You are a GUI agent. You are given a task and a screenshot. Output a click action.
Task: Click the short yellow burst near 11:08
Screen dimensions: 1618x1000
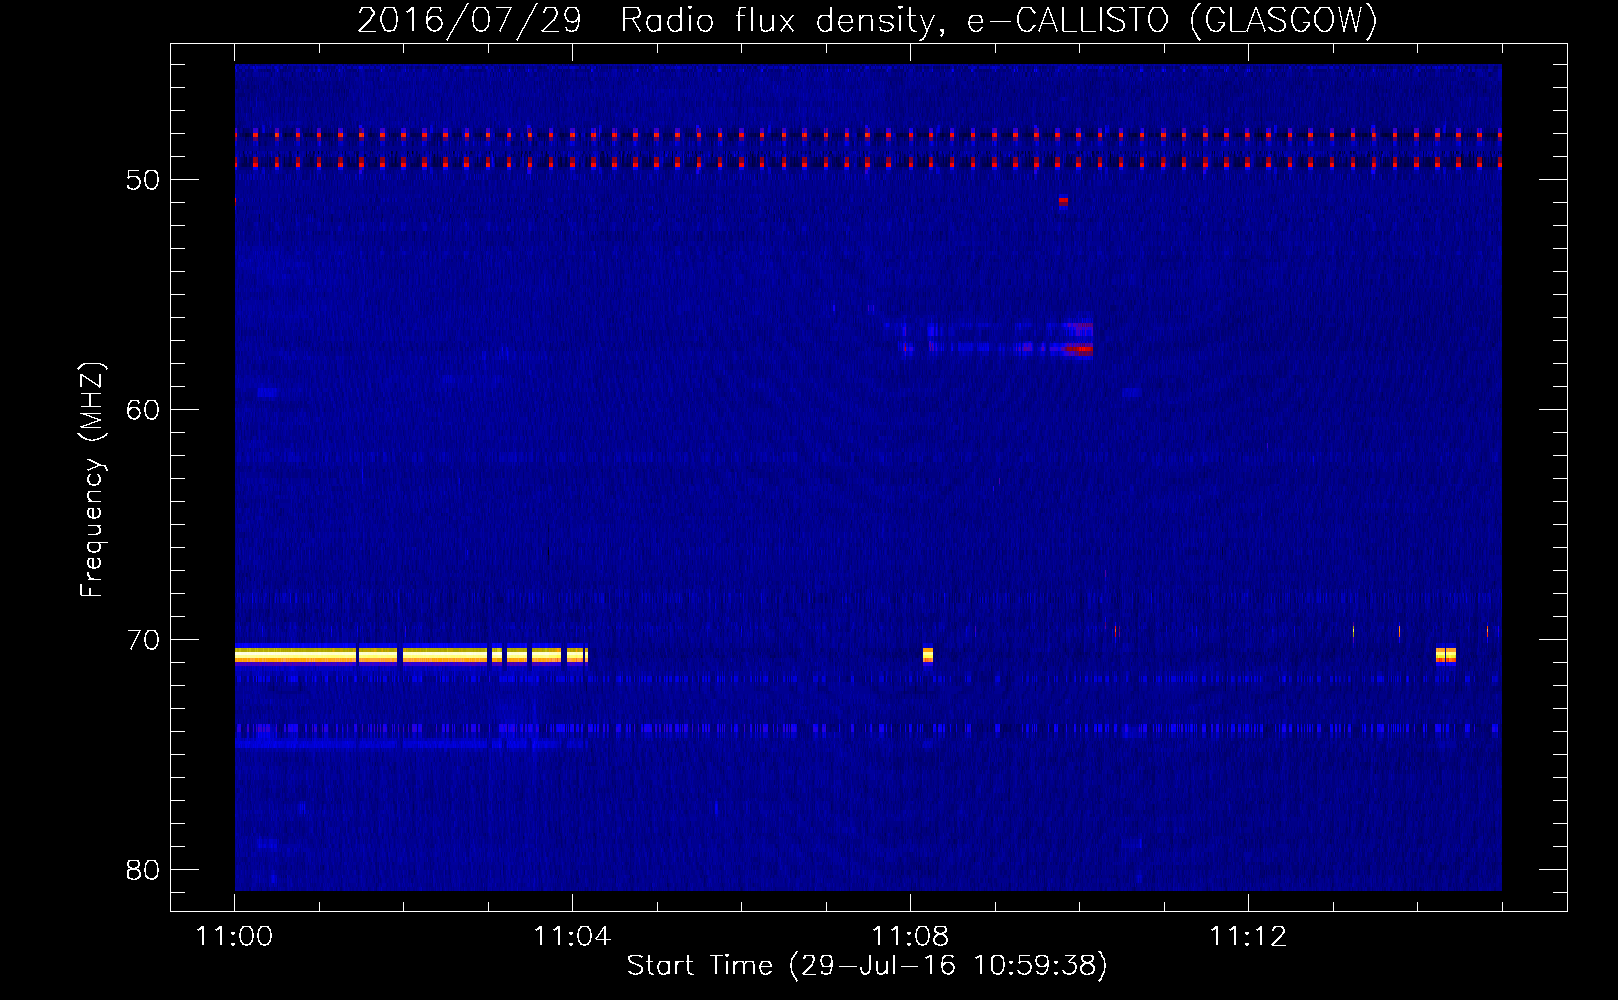click(928, 656)
